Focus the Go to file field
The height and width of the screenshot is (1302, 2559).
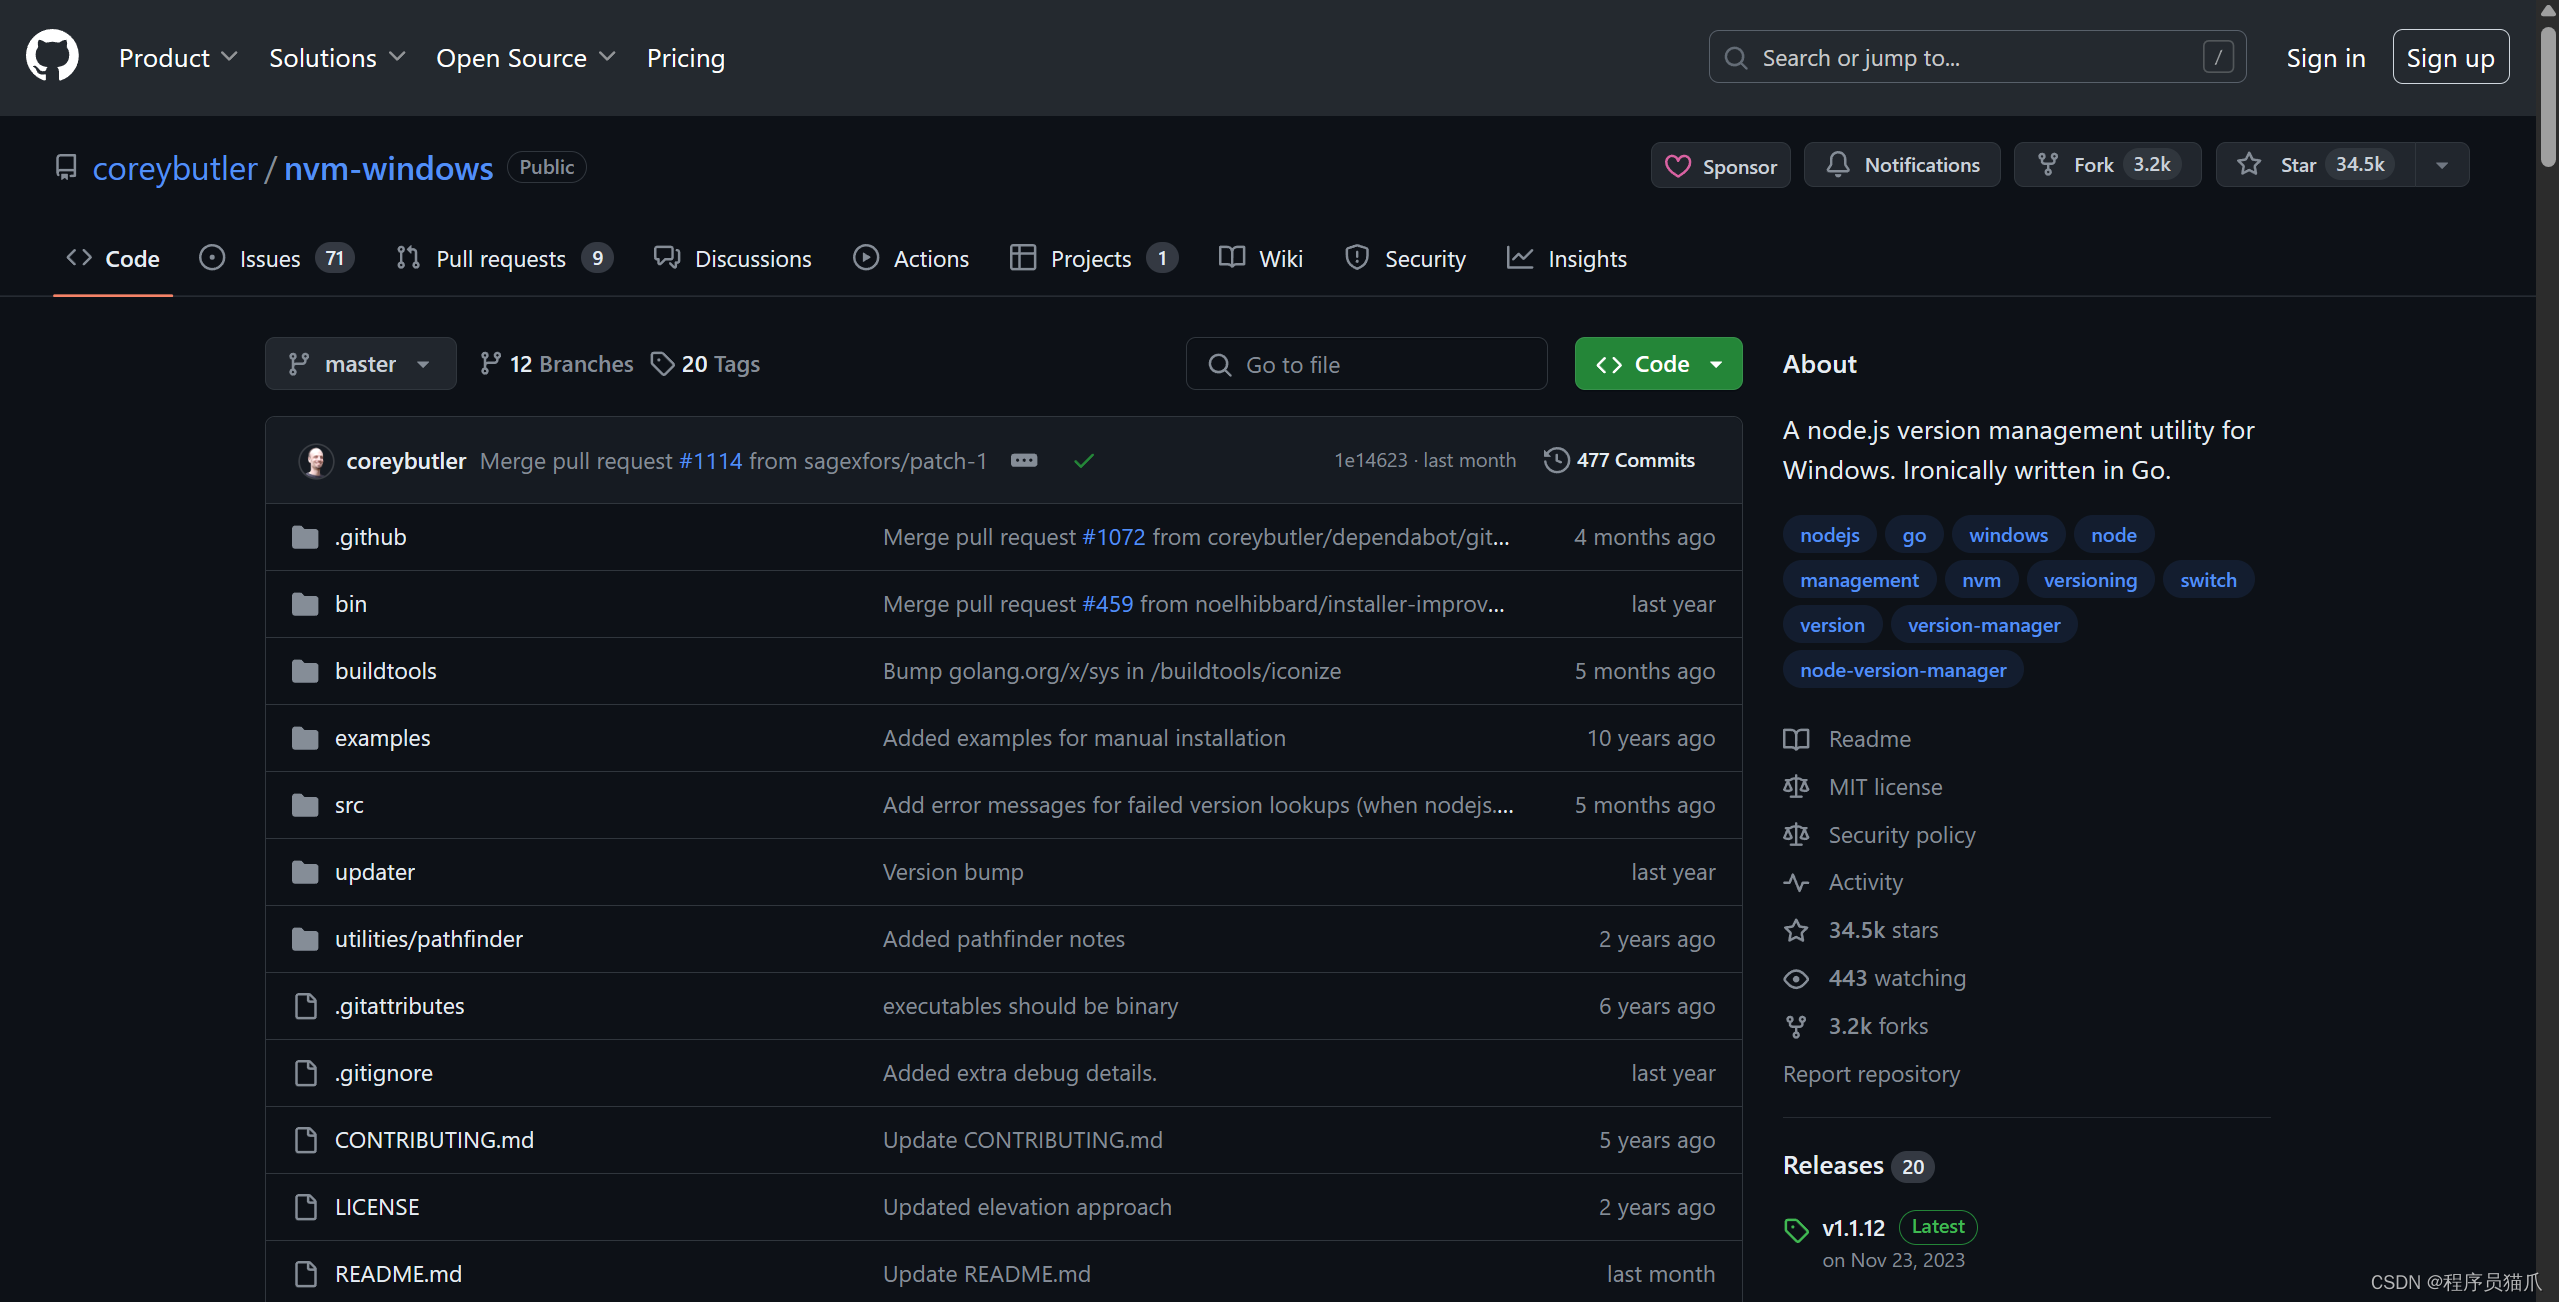(1366, 364)
